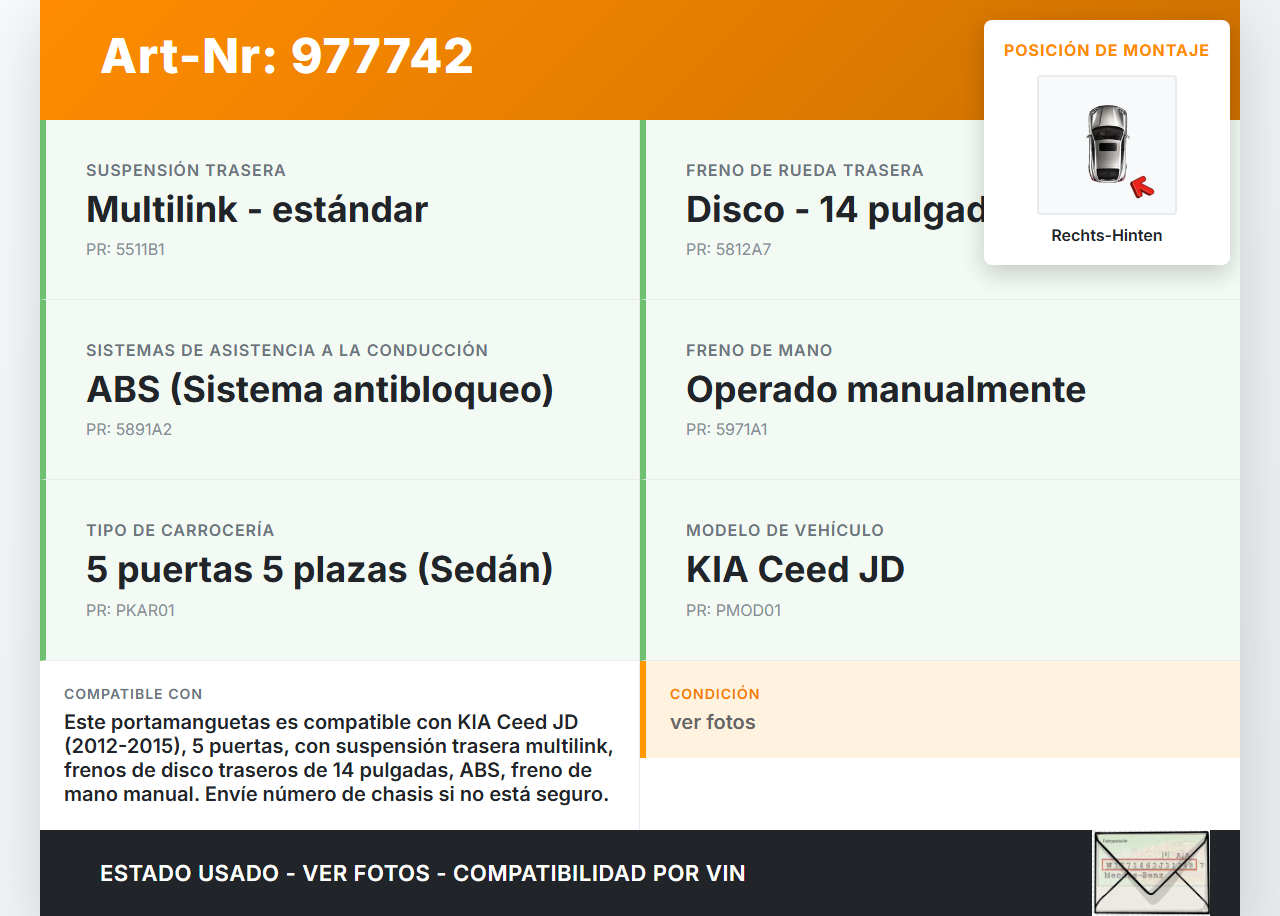Click the 'FRENO DE RUEDA TRASERA' label
The height and width of the screenshot is (916, 1280).
pos(805,171)
